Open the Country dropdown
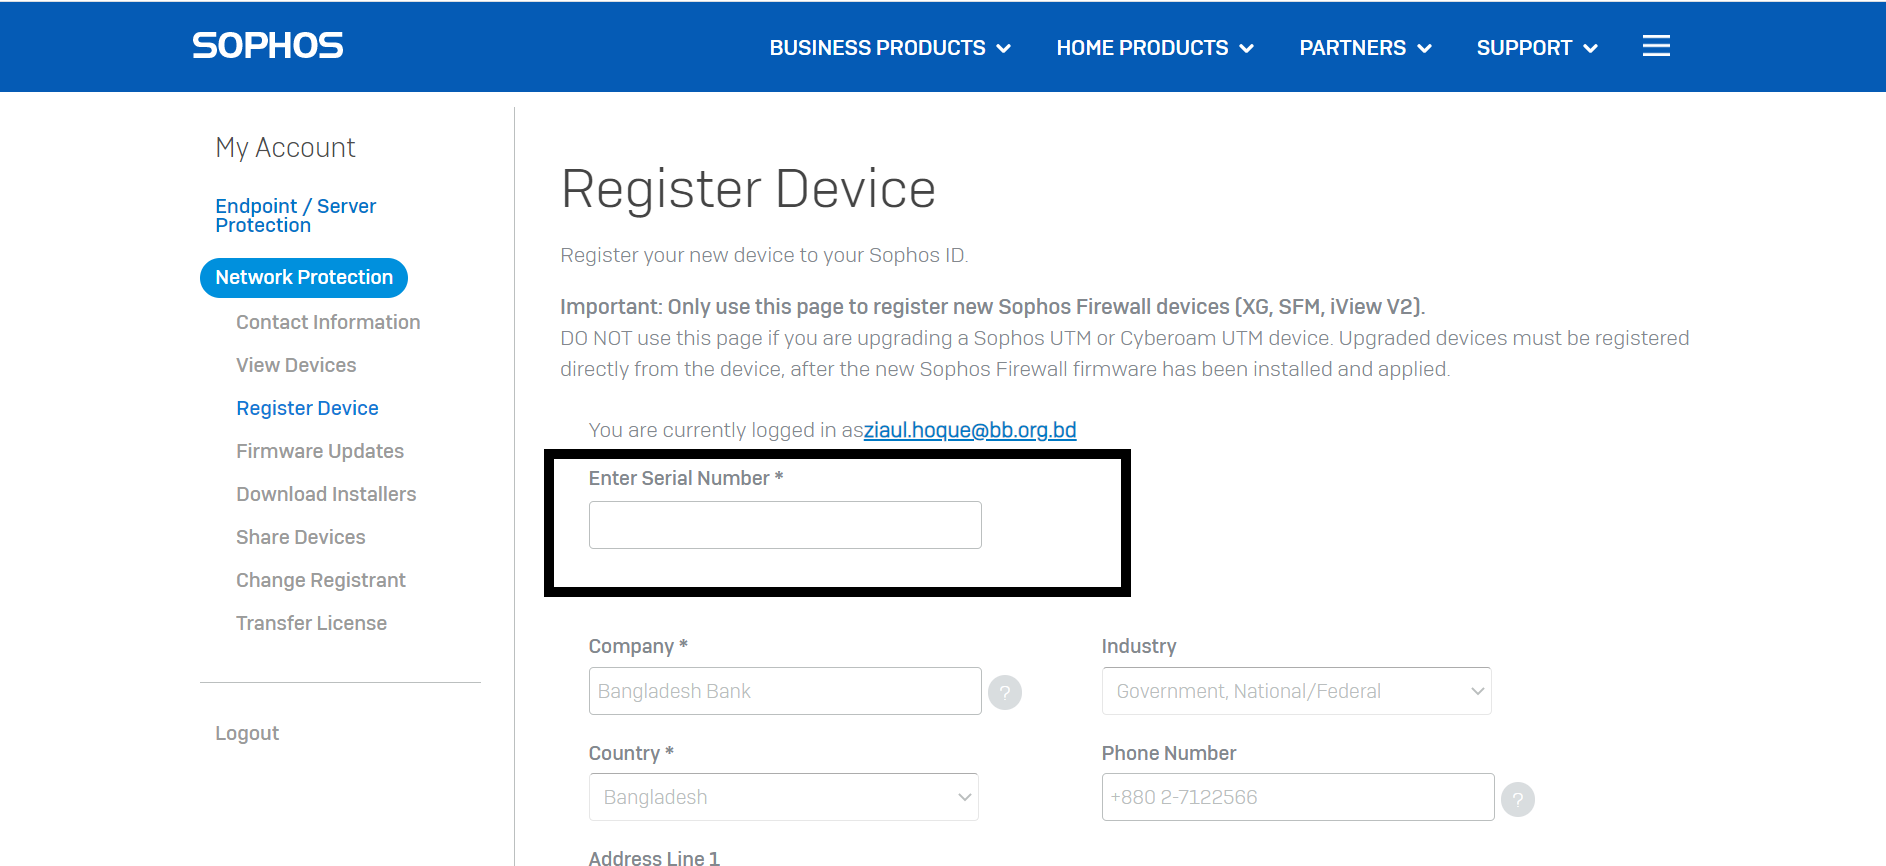The width and height of the screenshot is (1886, 866). (x=783, y=797)
